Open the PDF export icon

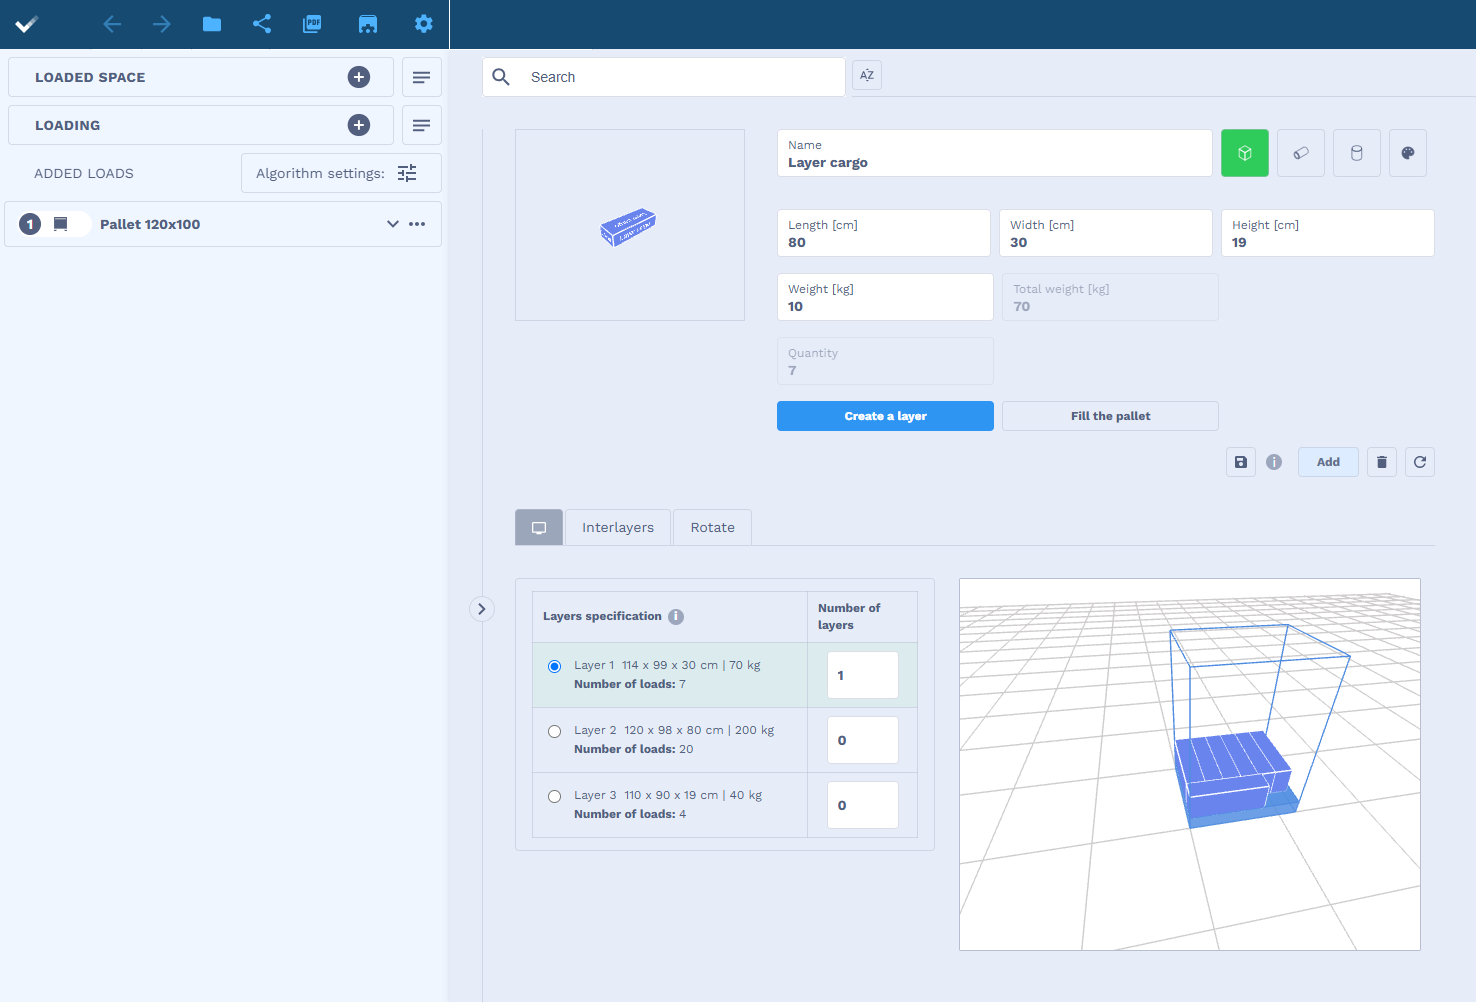click(312, 24)
